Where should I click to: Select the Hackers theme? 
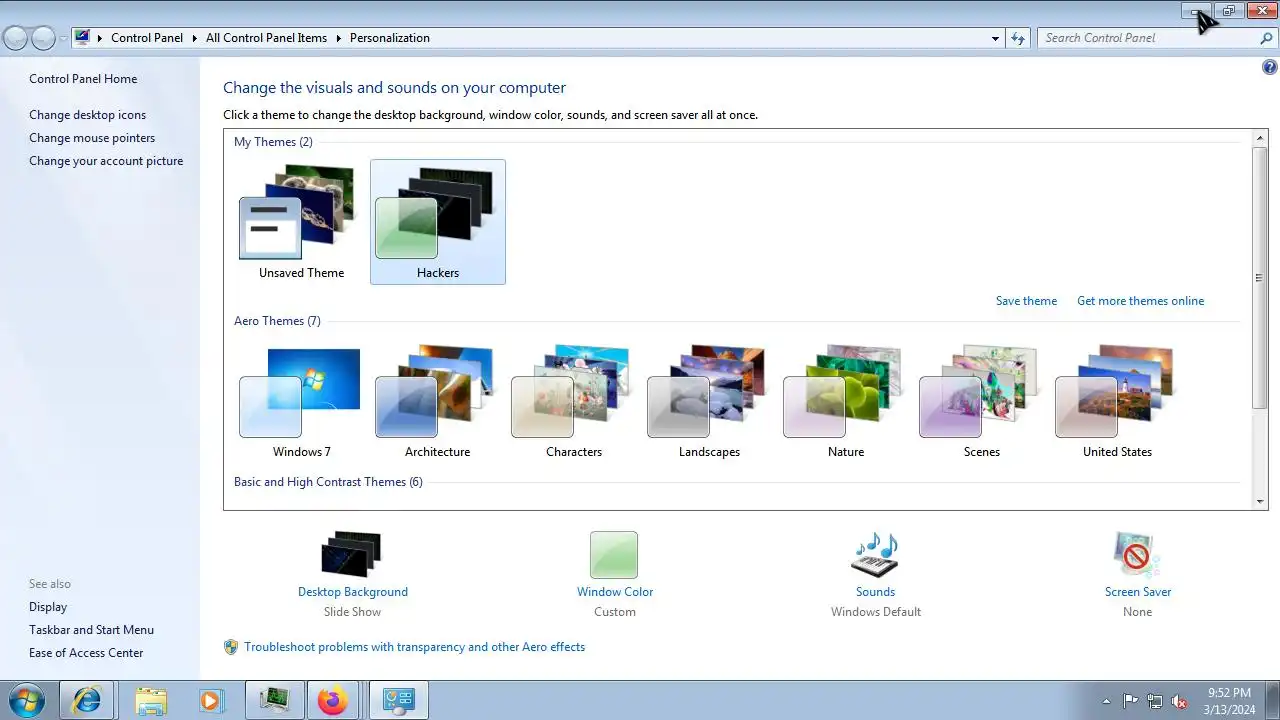click(x=438, y=222)
